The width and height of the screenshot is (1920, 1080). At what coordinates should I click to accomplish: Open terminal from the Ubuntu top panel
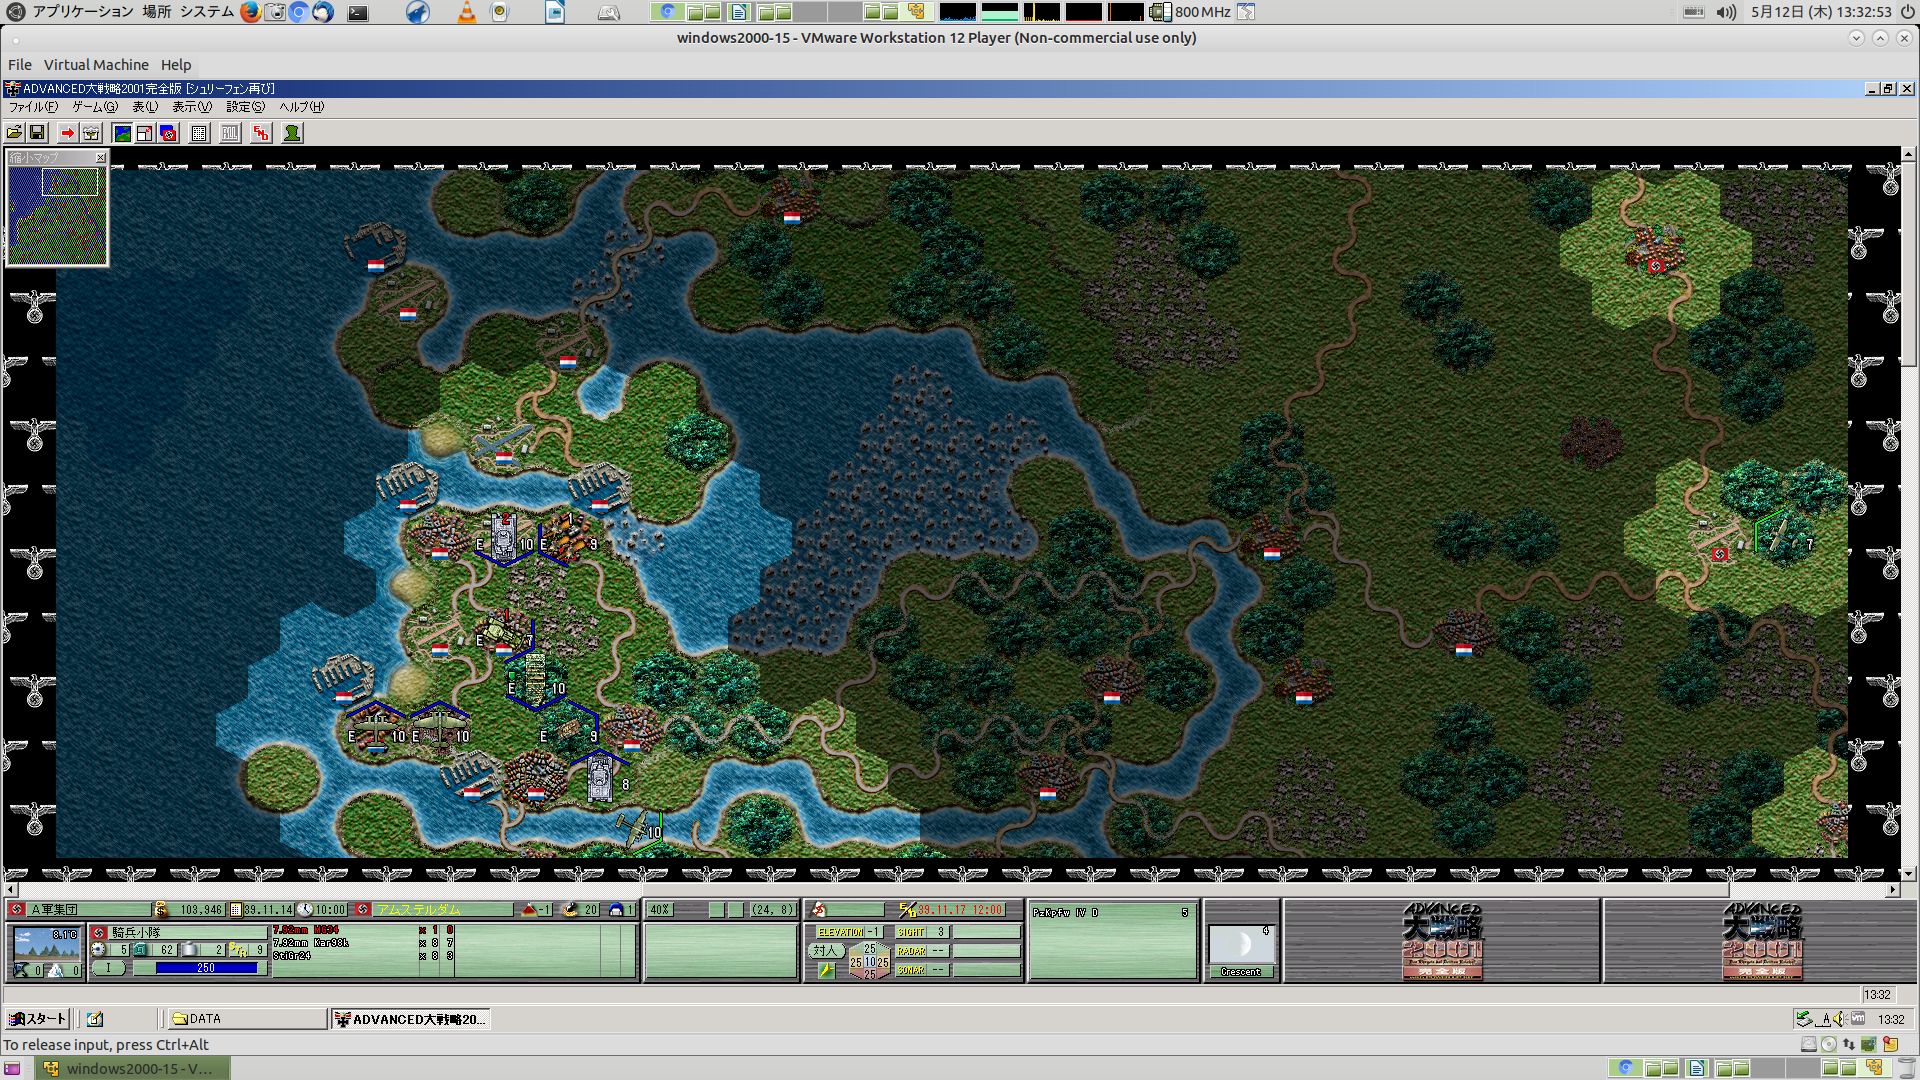[x=357, y=12]
